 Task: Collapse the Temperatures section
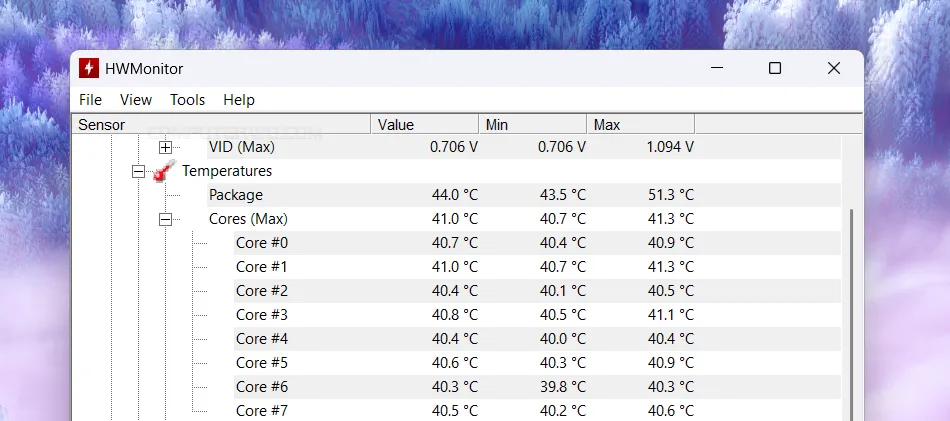139,171
